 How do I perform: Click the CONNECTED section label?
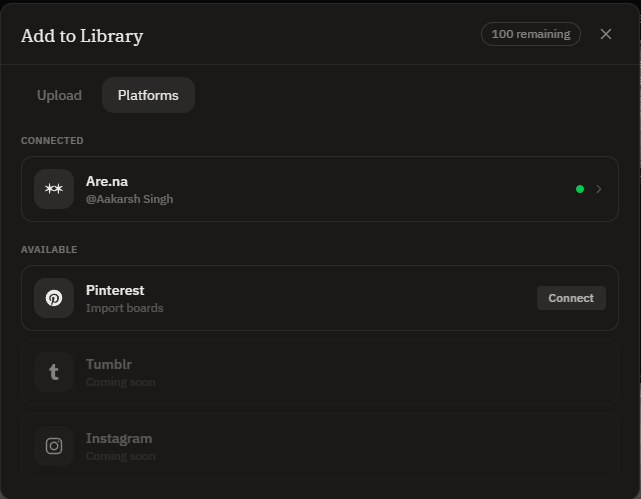[52, 141]
